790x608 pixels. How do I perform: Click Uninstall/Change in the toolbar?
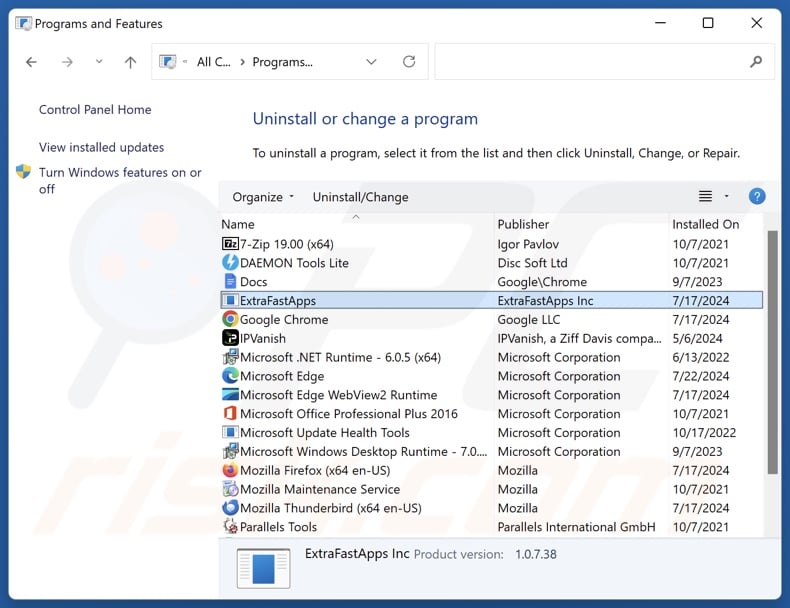(360, 197)
